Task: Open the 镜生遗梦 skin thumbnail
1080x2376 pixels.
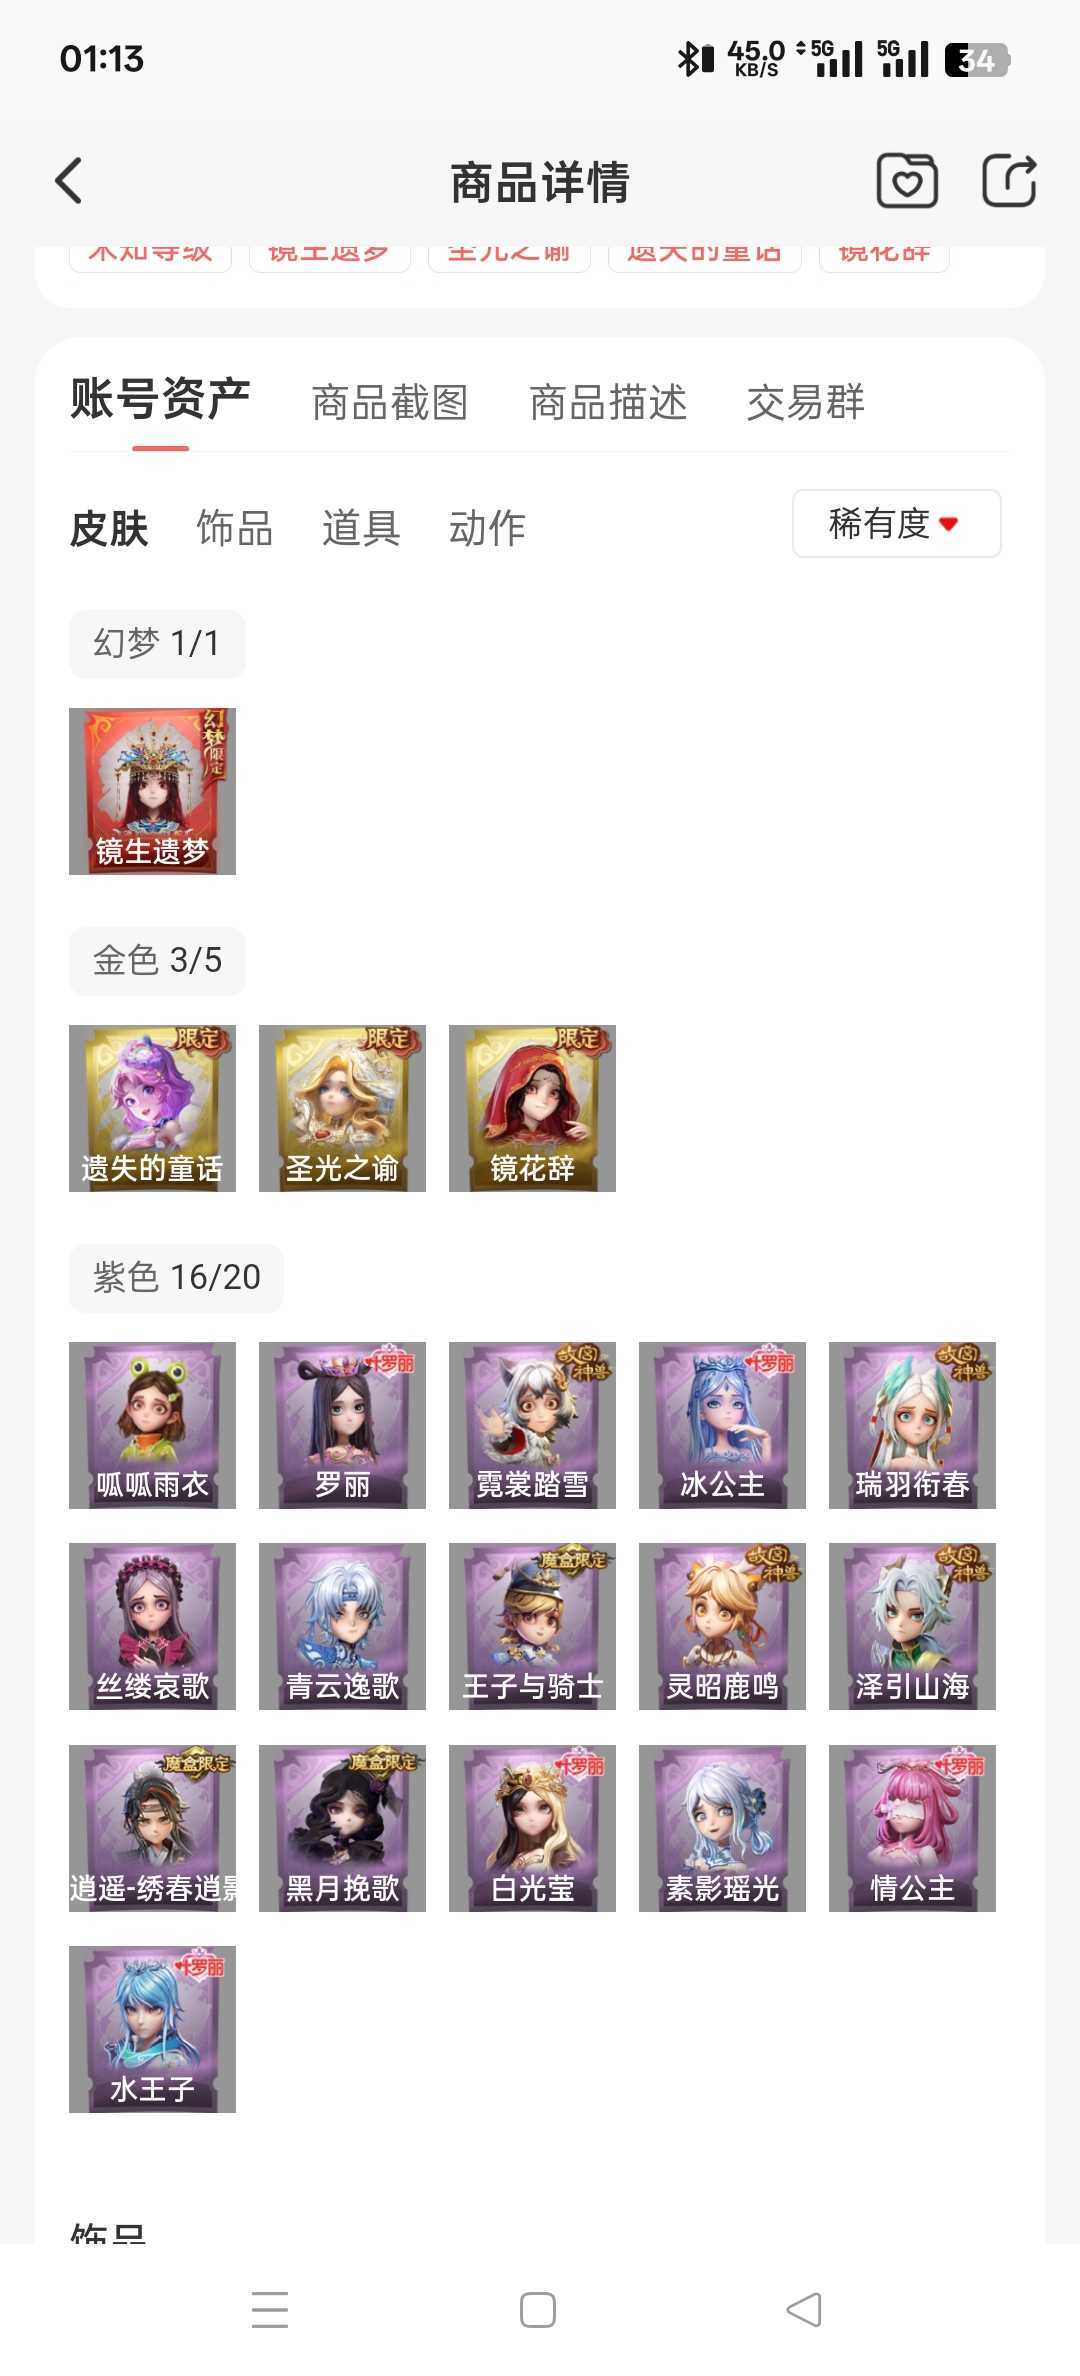Action: point(152,791)
